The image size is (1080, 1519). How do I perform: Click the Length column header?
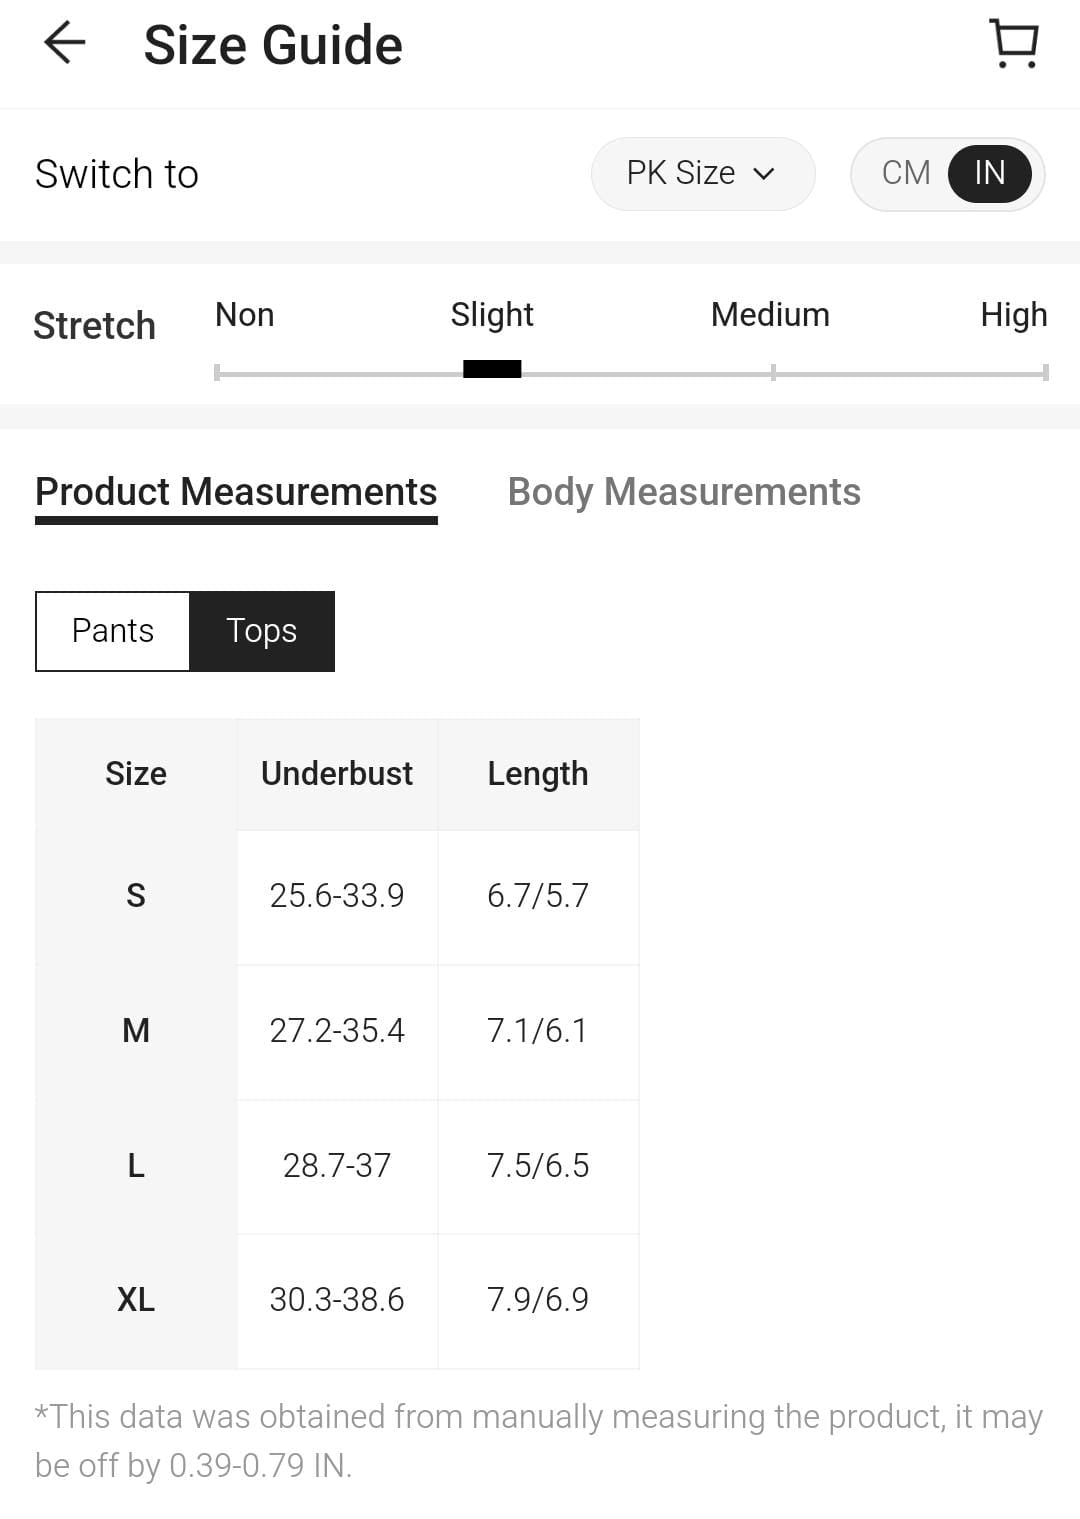(538, 774)
